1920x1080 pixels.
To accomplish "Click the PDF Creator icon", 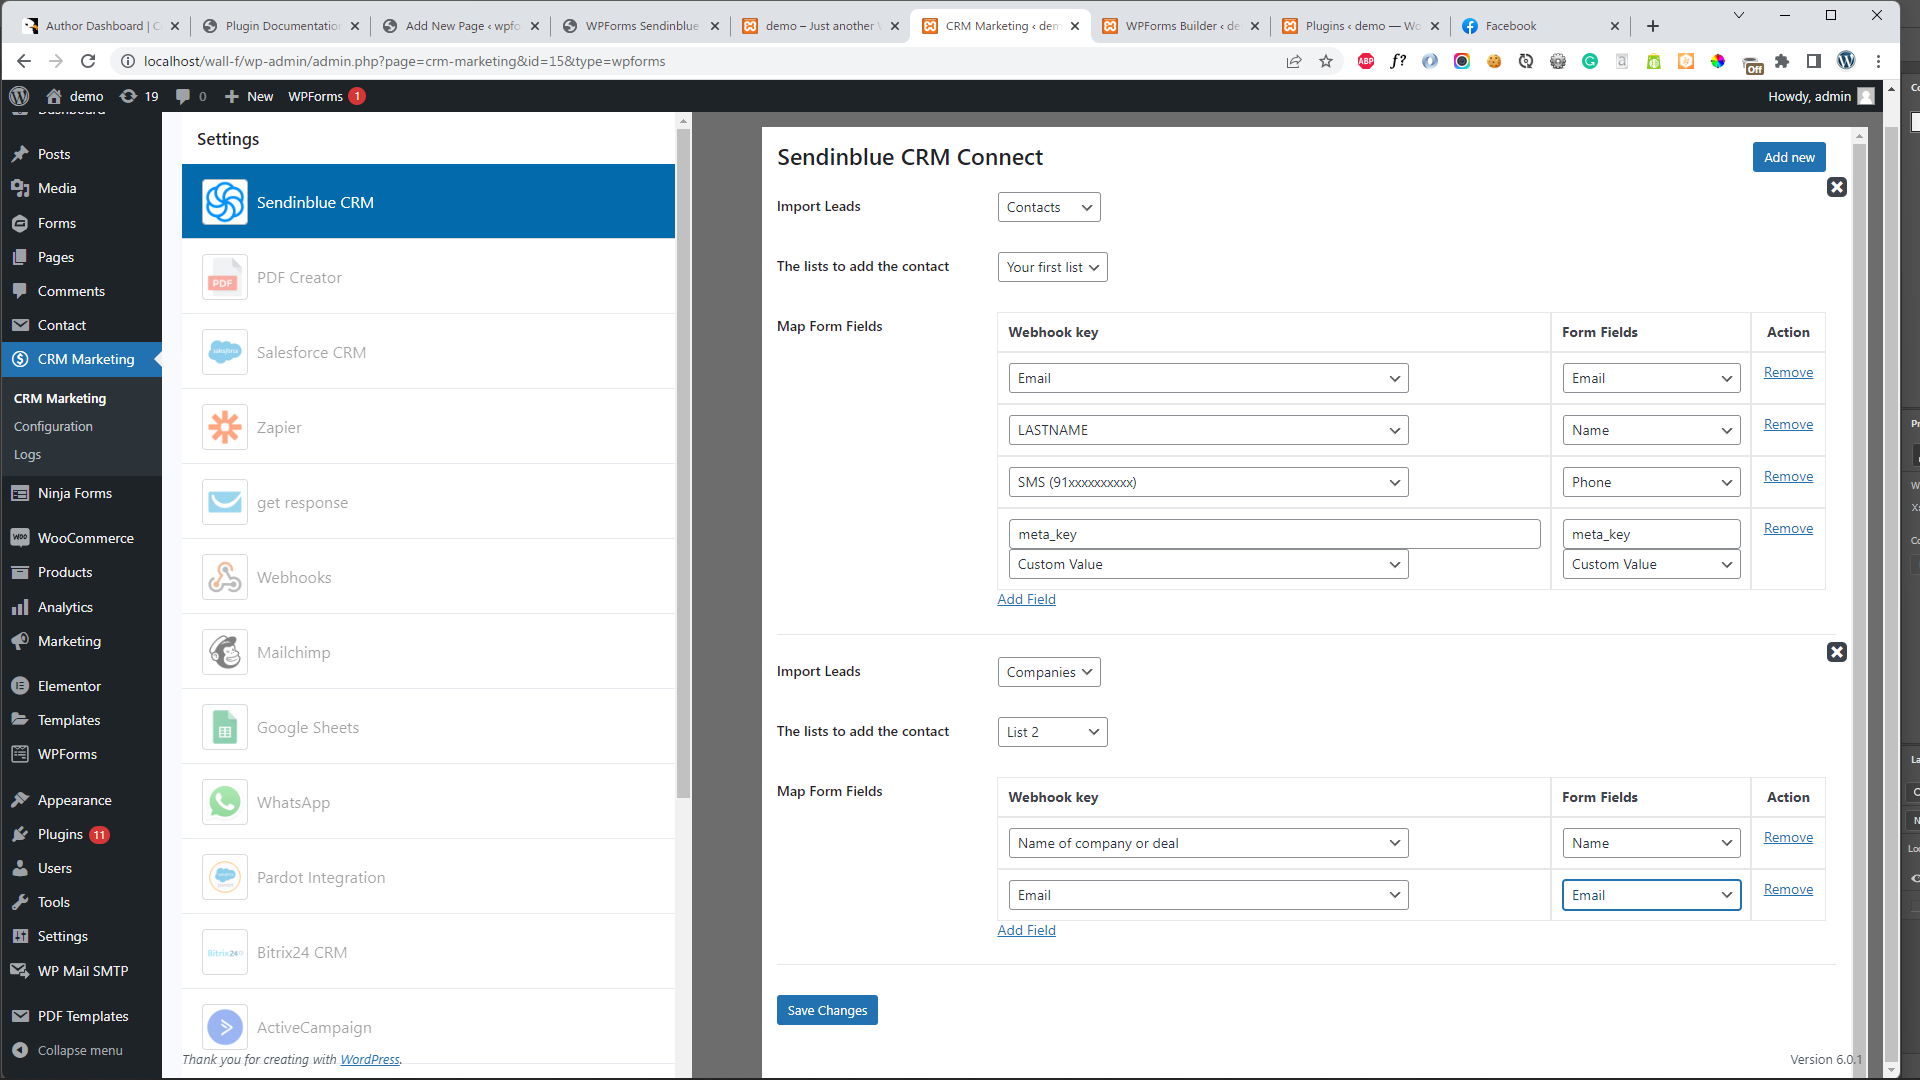I will pos(224,278).
